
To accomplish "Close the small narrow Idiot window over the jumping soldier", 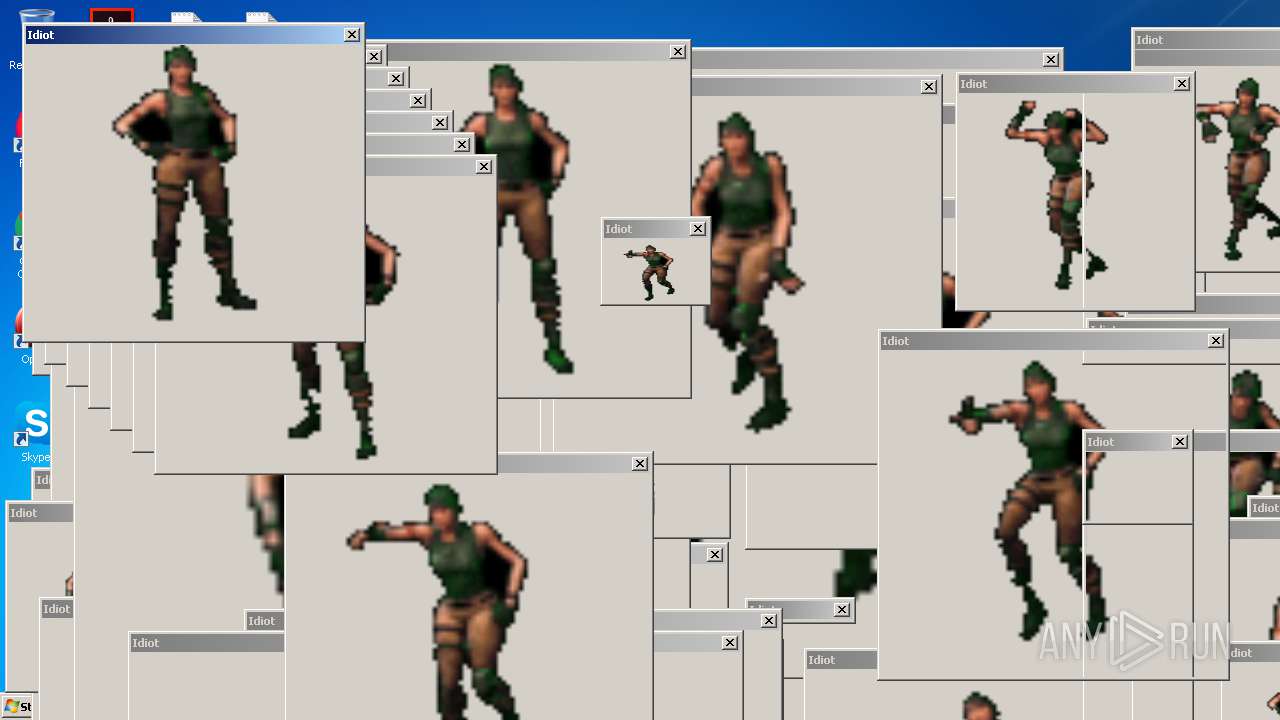I will click(1180, 442).
